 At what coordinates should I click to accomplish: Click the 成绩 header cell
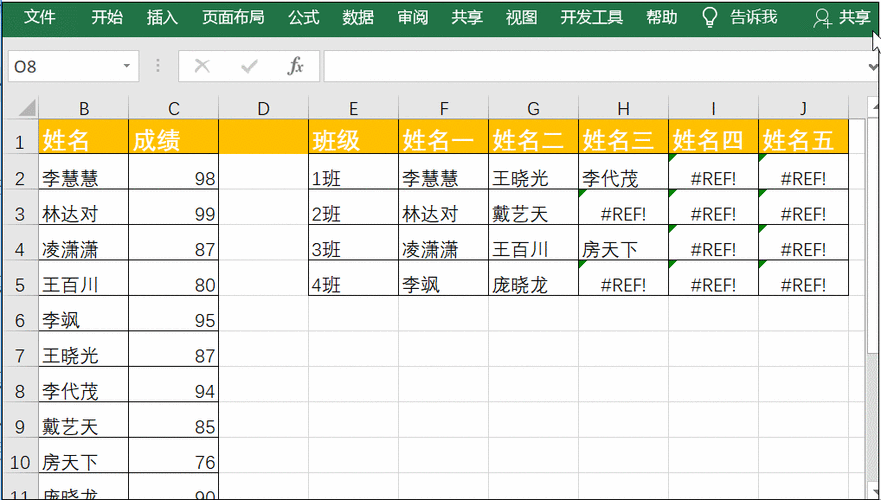(174, 137)
